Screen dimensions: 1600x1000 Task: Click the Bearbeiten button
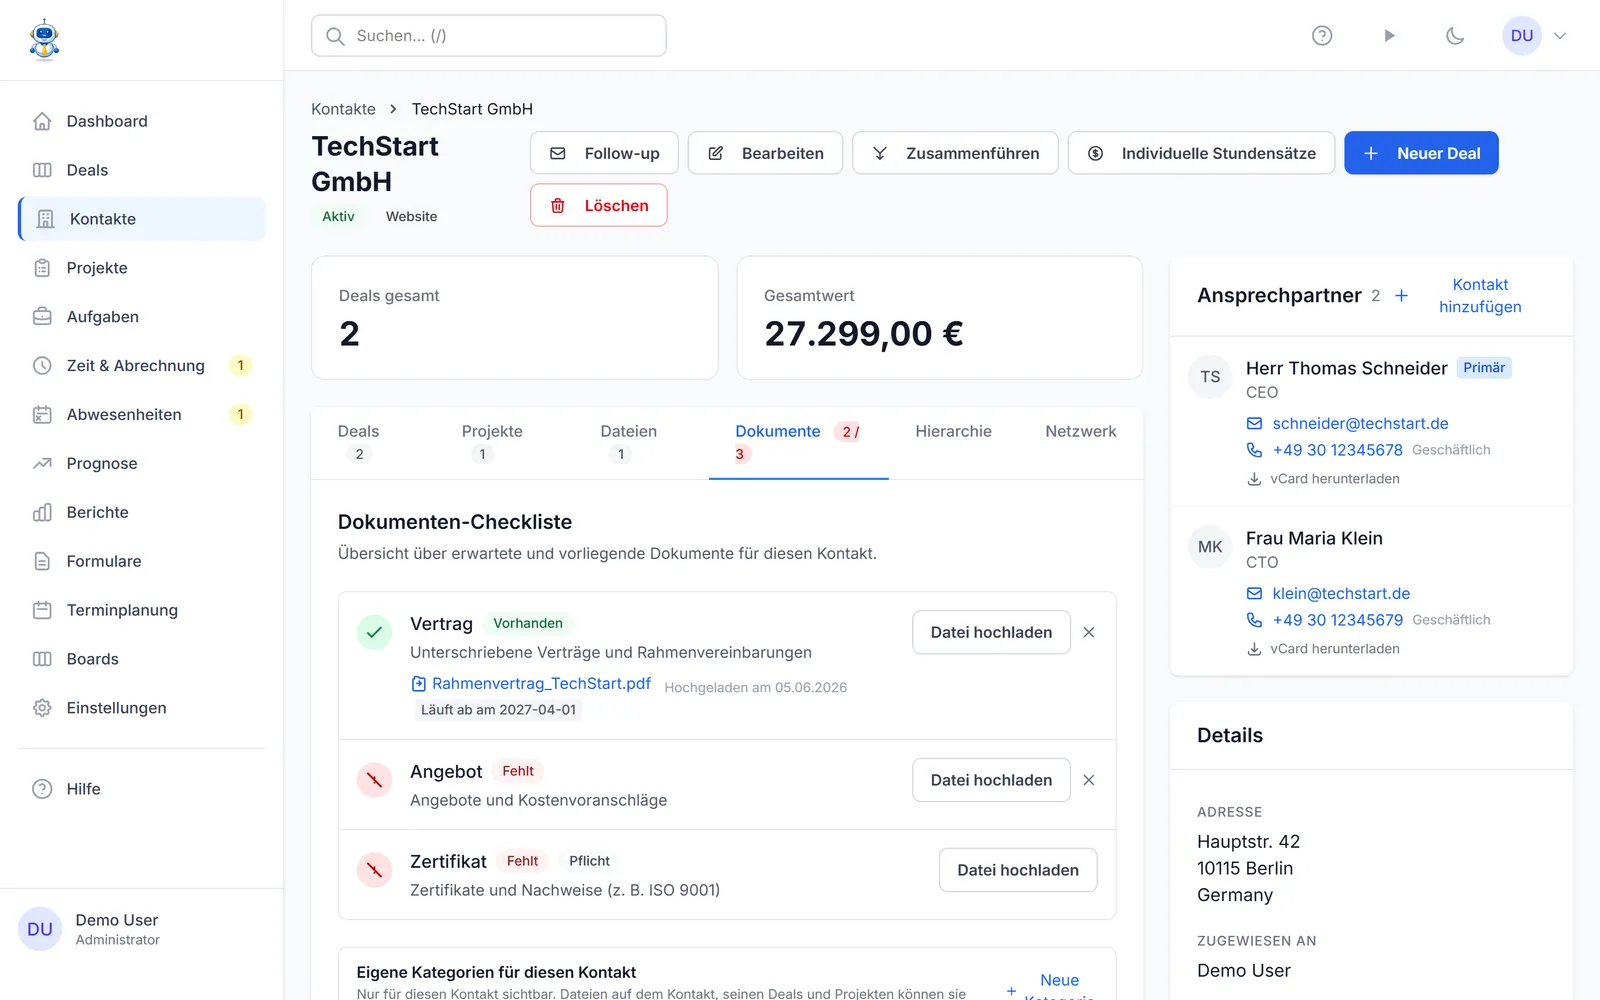[765, 153]
